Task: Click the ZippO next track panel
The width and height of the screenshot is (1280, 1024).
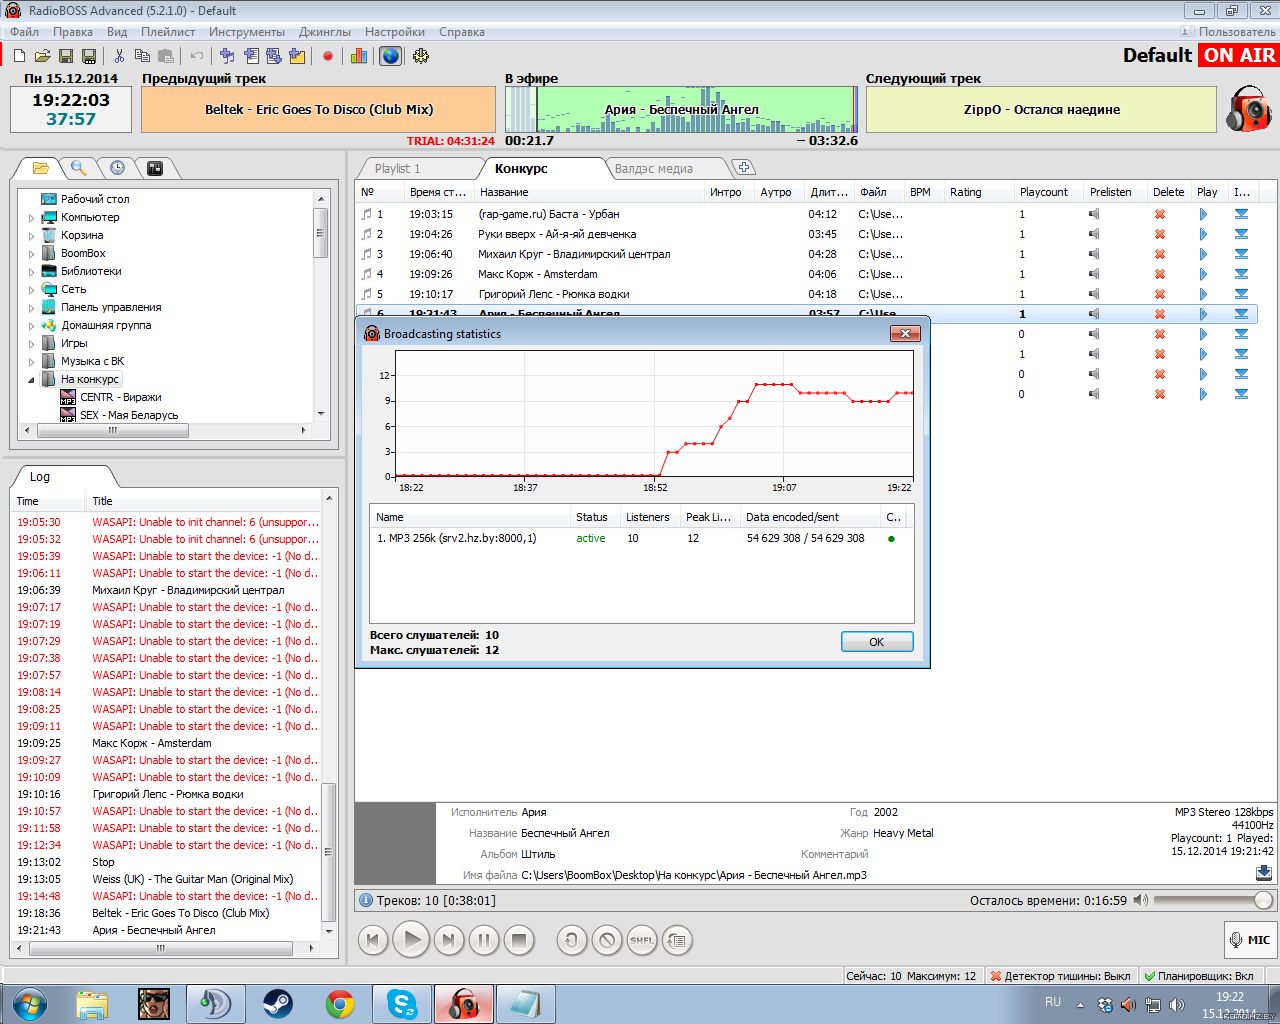Action: (x=1041, y=109)
